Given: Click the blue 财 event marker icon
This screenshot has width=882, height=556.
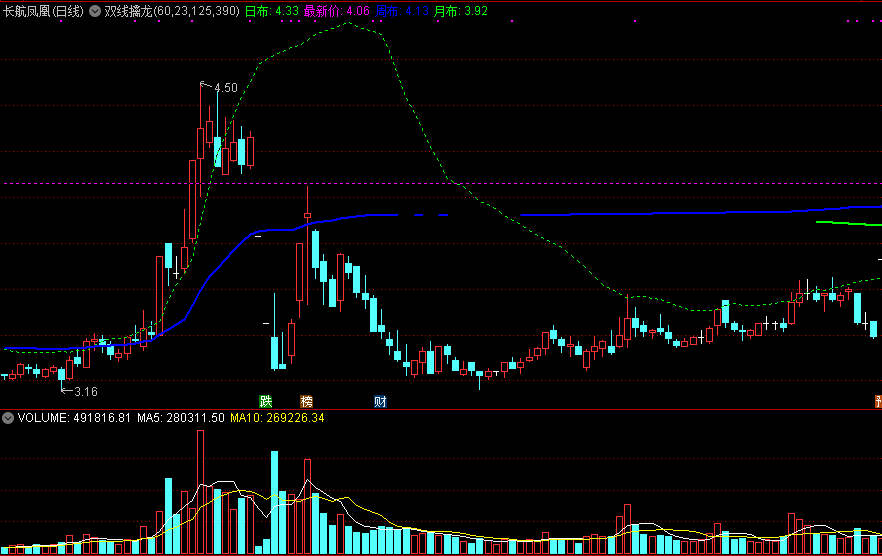Looking at the screenshot, I should coord(380,401).
